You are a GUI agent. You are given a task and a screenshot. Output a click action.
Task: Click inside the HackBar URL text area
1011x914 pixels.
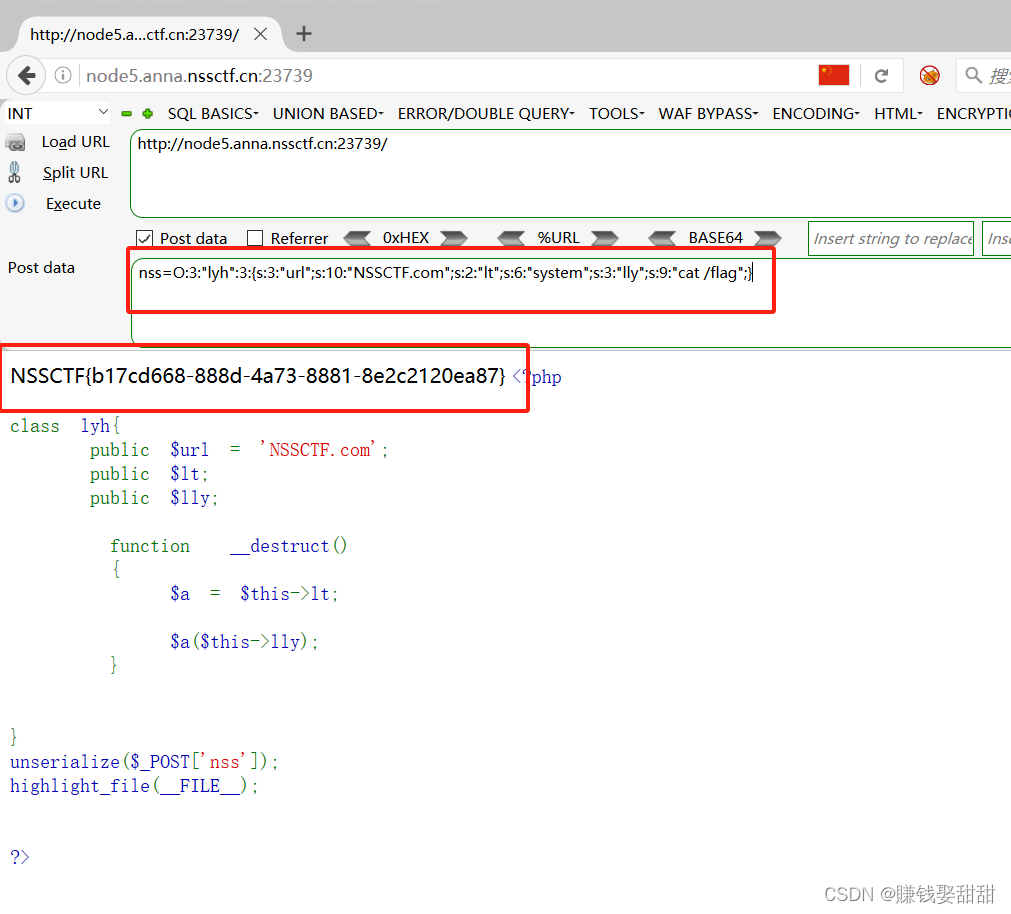tap(571, 173)
